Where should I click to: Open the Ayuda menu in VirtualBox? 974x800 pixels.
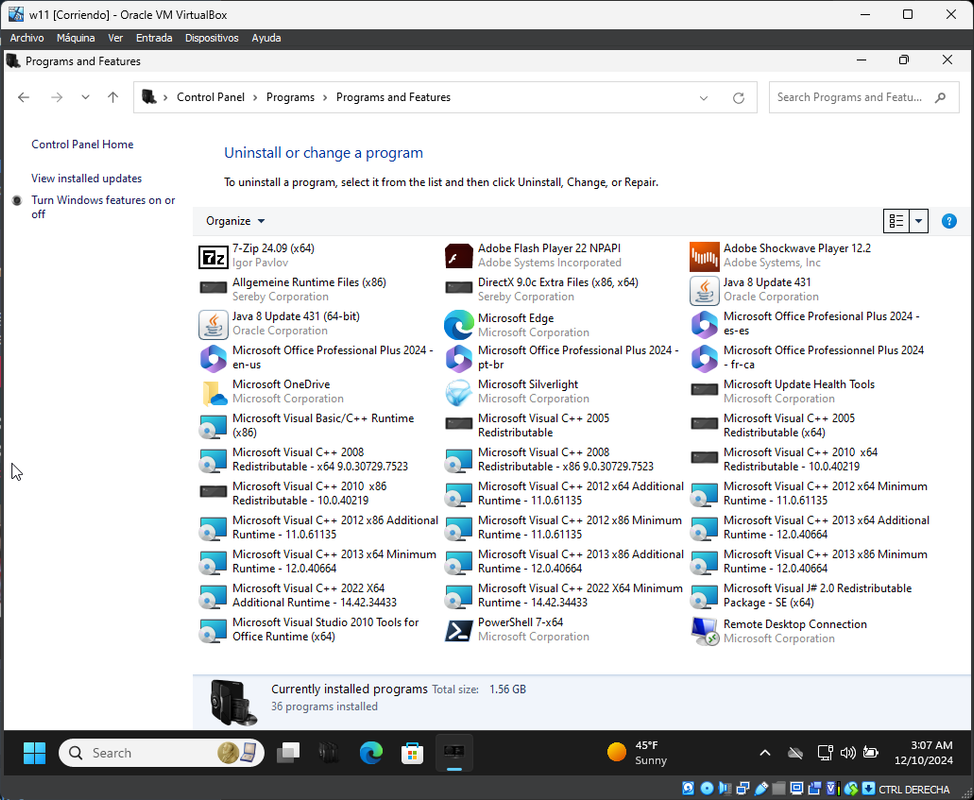point(266,38)
